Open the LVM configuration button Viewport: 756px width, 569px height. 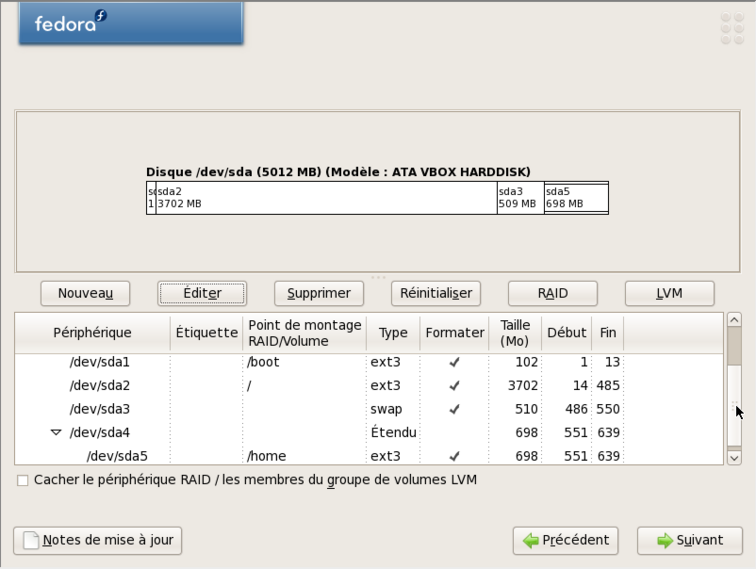(x=669, y=293)
